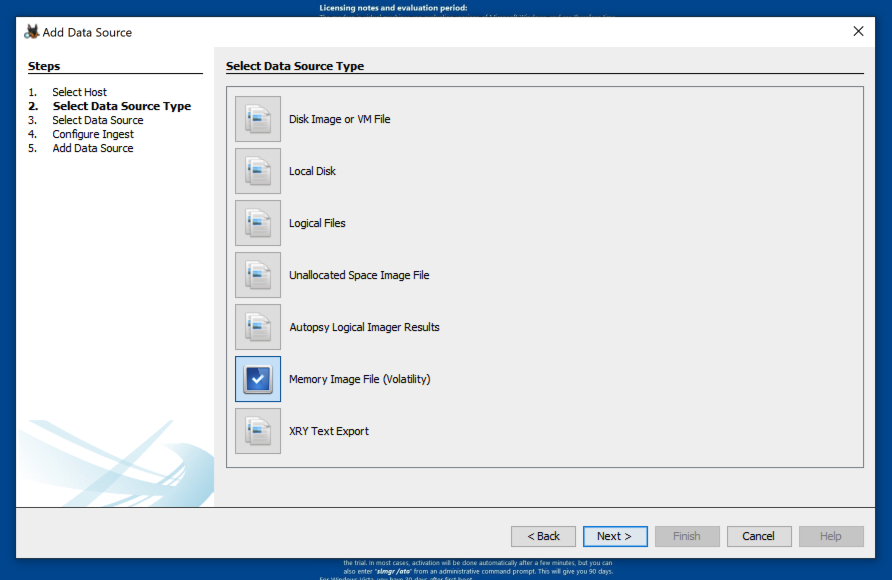
Task: Click the 'Select Data Source Type' panel heading
Action: pyautogui.click(x=295, y=66)
